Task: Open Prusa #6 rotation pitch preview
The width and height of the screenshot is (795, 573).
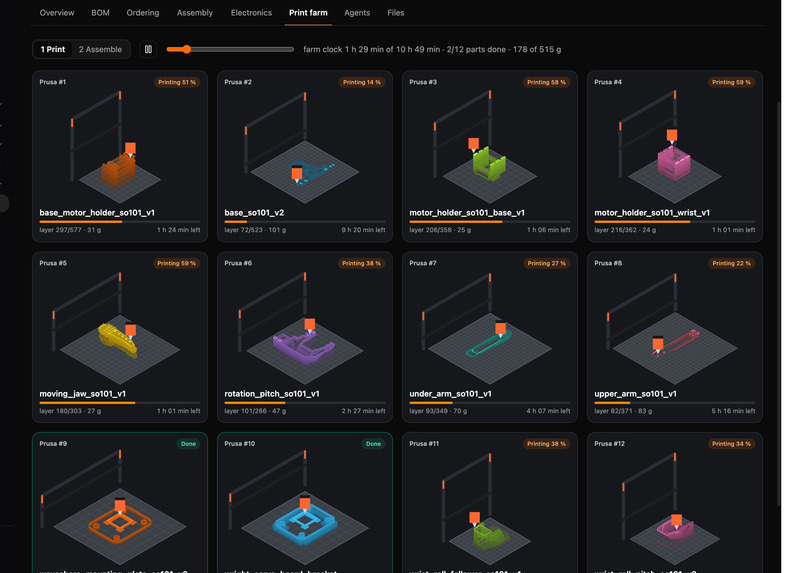Action: pyautogui.click(x=305, y=327)
